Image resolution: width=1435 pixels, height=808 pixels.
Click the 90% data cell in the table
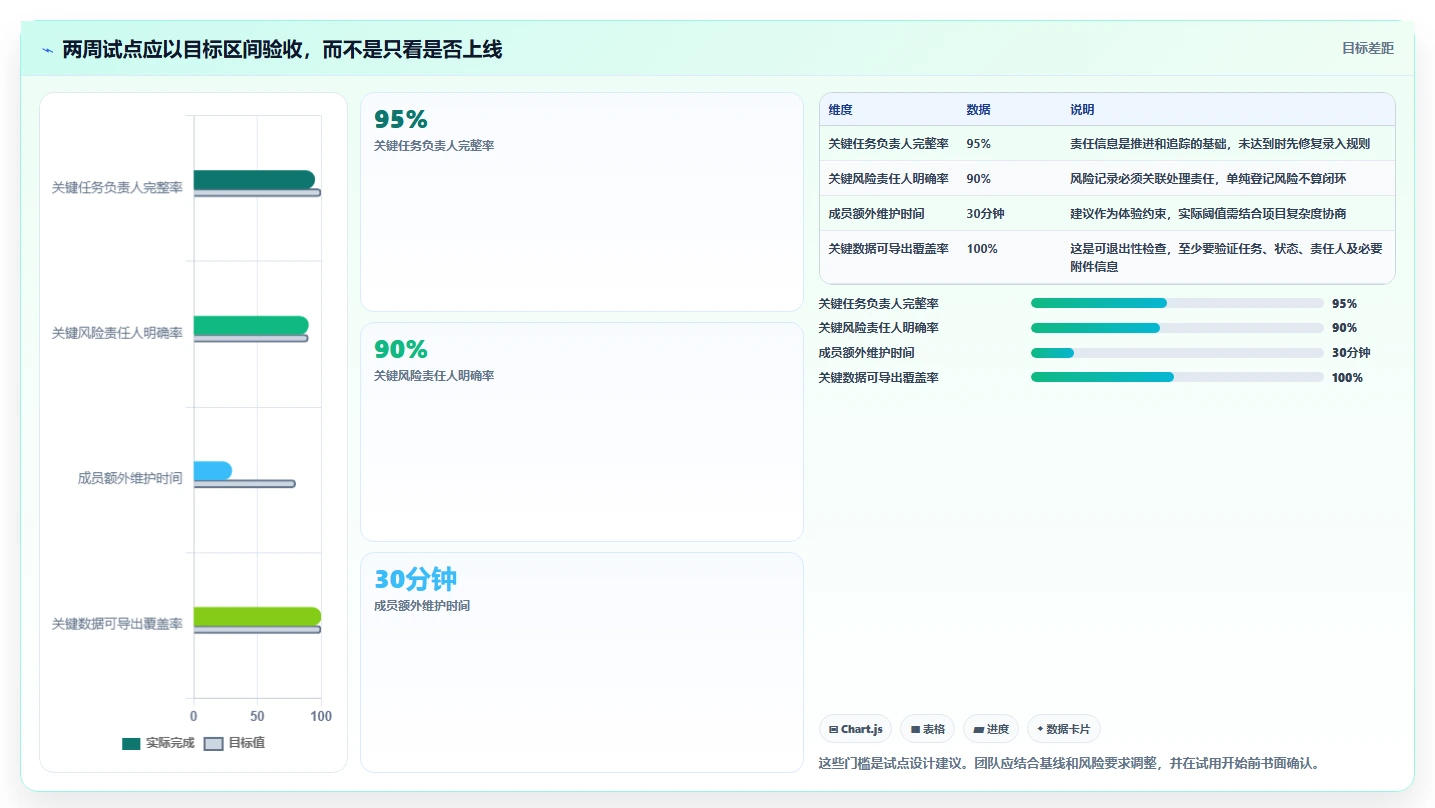click(x=978, y=179)
